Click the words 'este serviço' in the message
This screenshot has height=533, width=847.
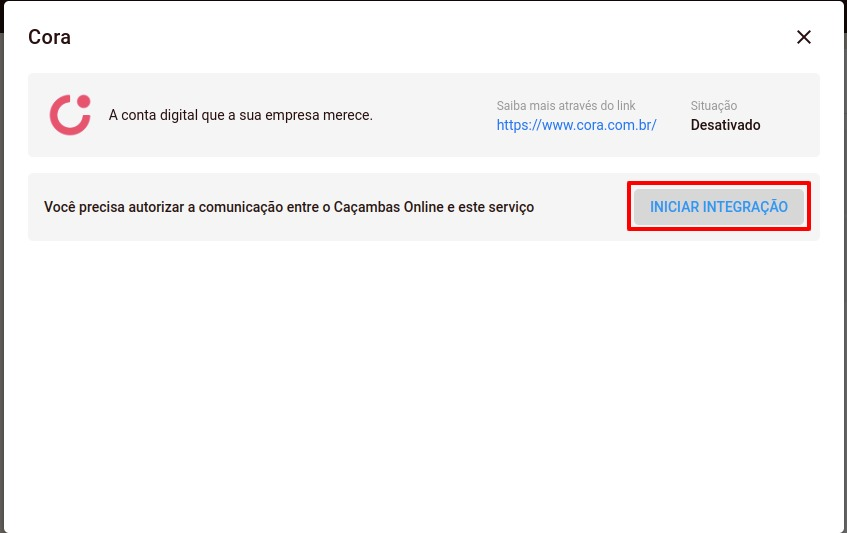(497, 207)
